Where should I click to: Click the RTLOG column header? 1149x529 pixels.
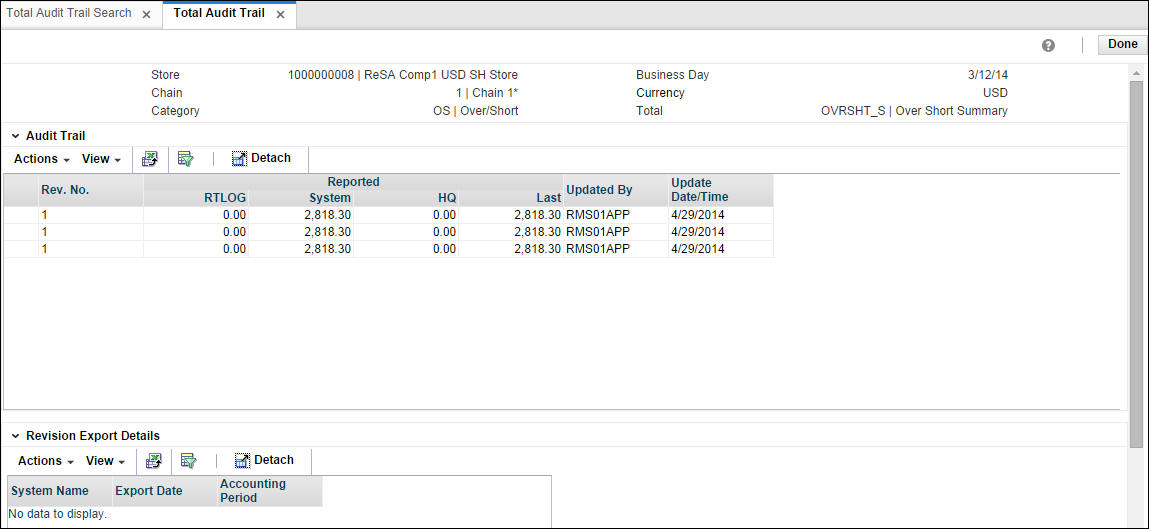[x=196, y=198]
